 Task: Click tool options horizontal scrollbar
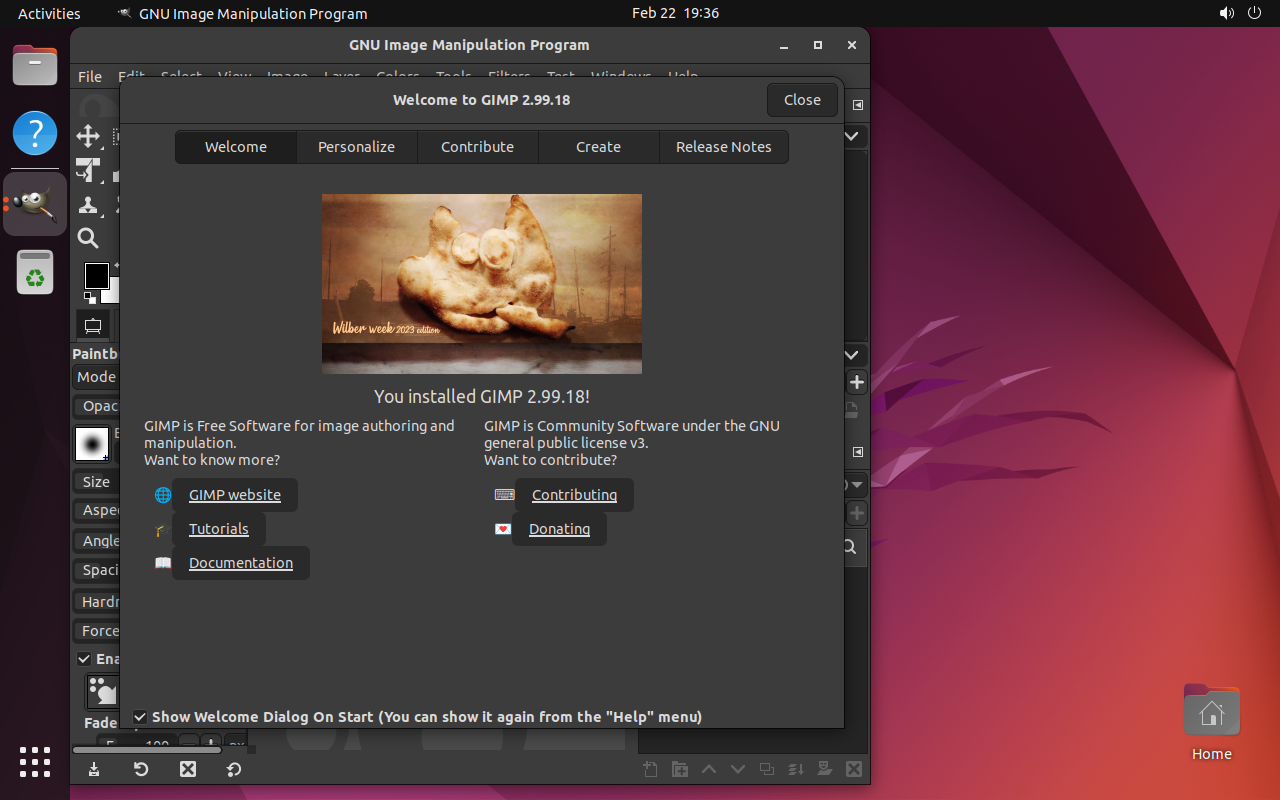coord(147,750)
